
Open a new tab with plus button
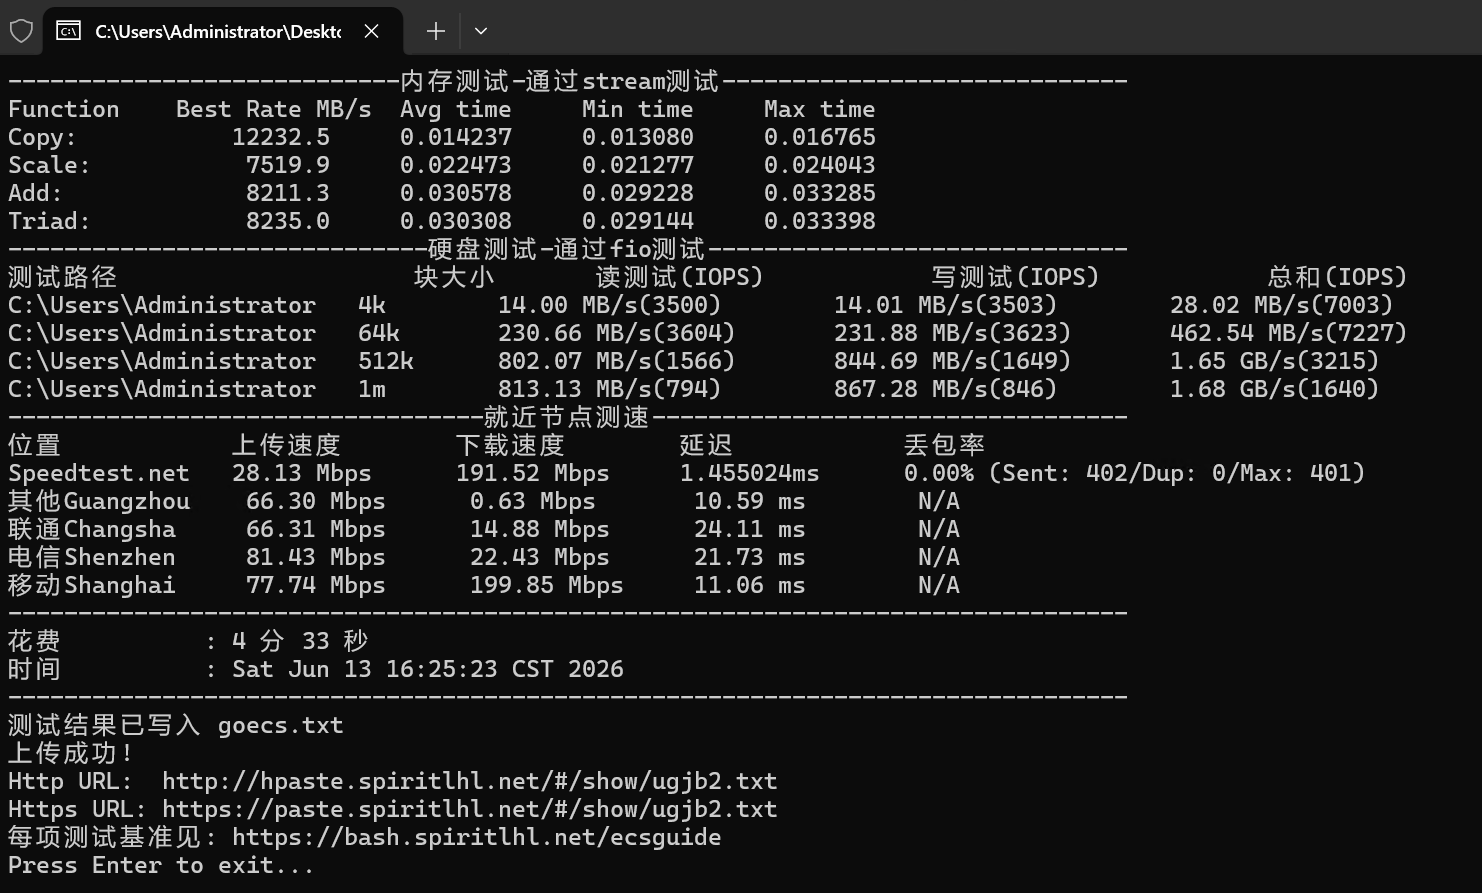[x=435, y=31]
